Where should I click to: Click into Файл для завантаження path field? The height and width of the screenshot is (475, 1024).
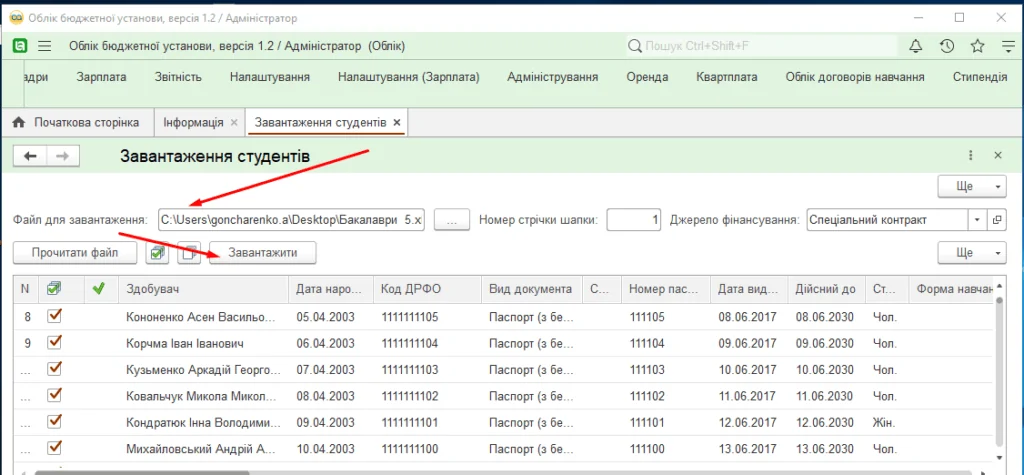coord(292,220)
